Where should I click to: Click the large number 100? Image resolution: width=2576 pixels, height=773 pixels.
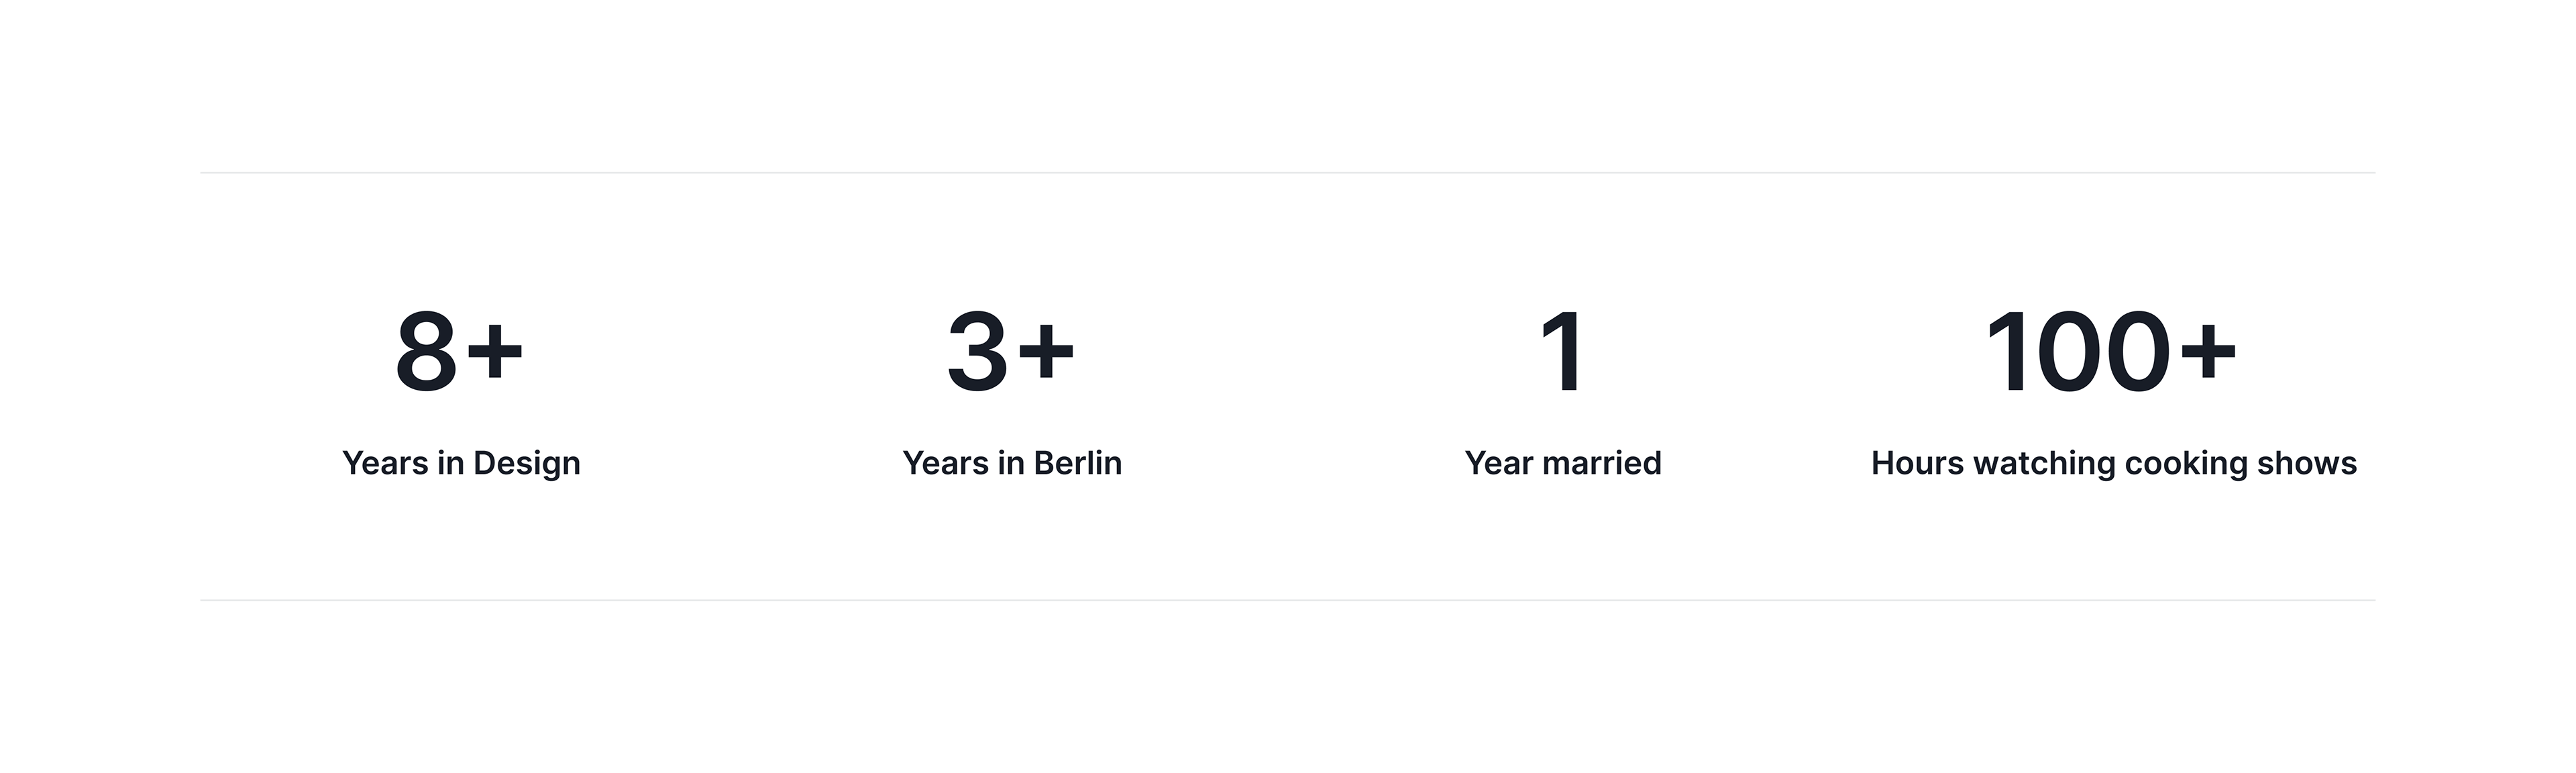click(x=2077, y=352)
